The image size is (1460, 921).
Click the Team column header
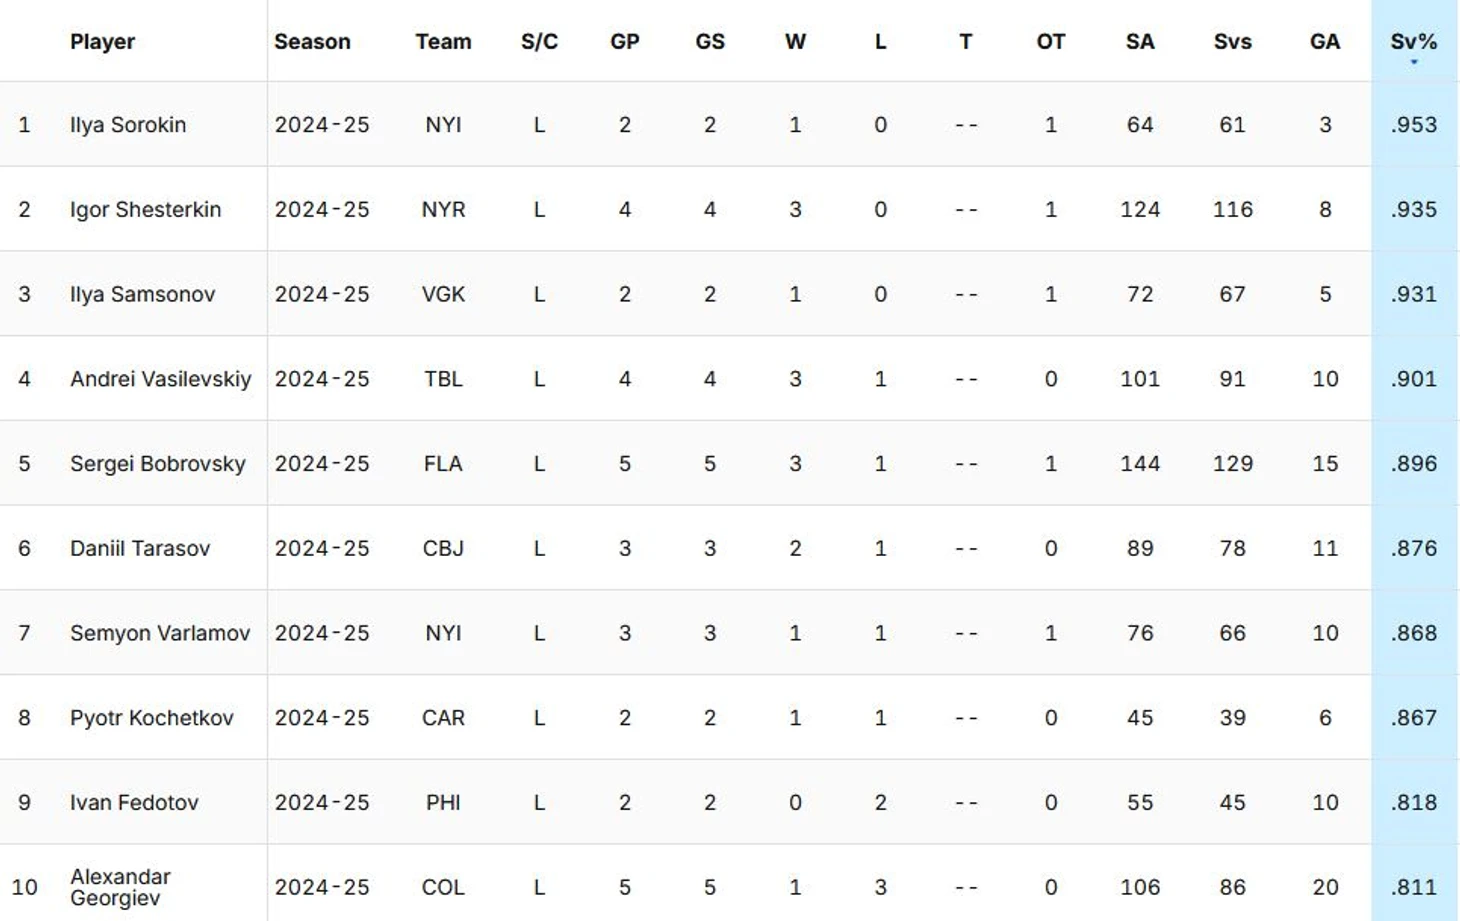443,42
